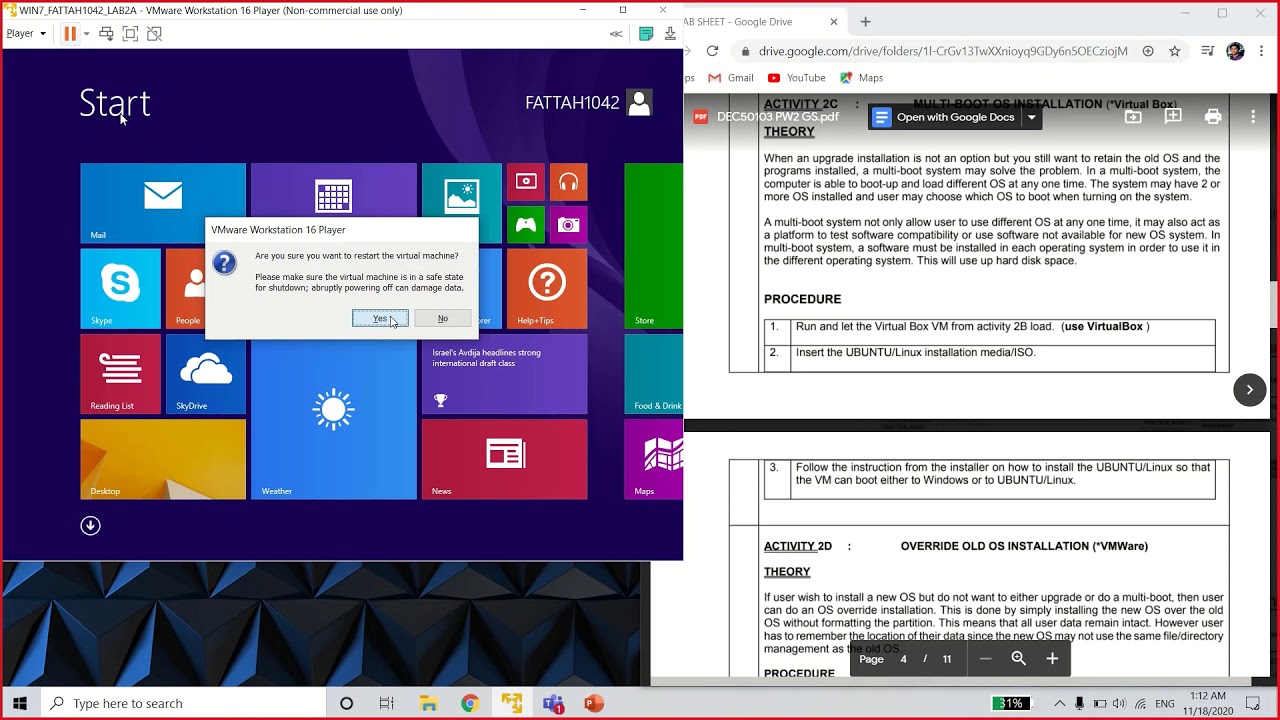The image size is (1280, 720).
Task: Bookmark this page with the star icon
Action: [1175, 51]
